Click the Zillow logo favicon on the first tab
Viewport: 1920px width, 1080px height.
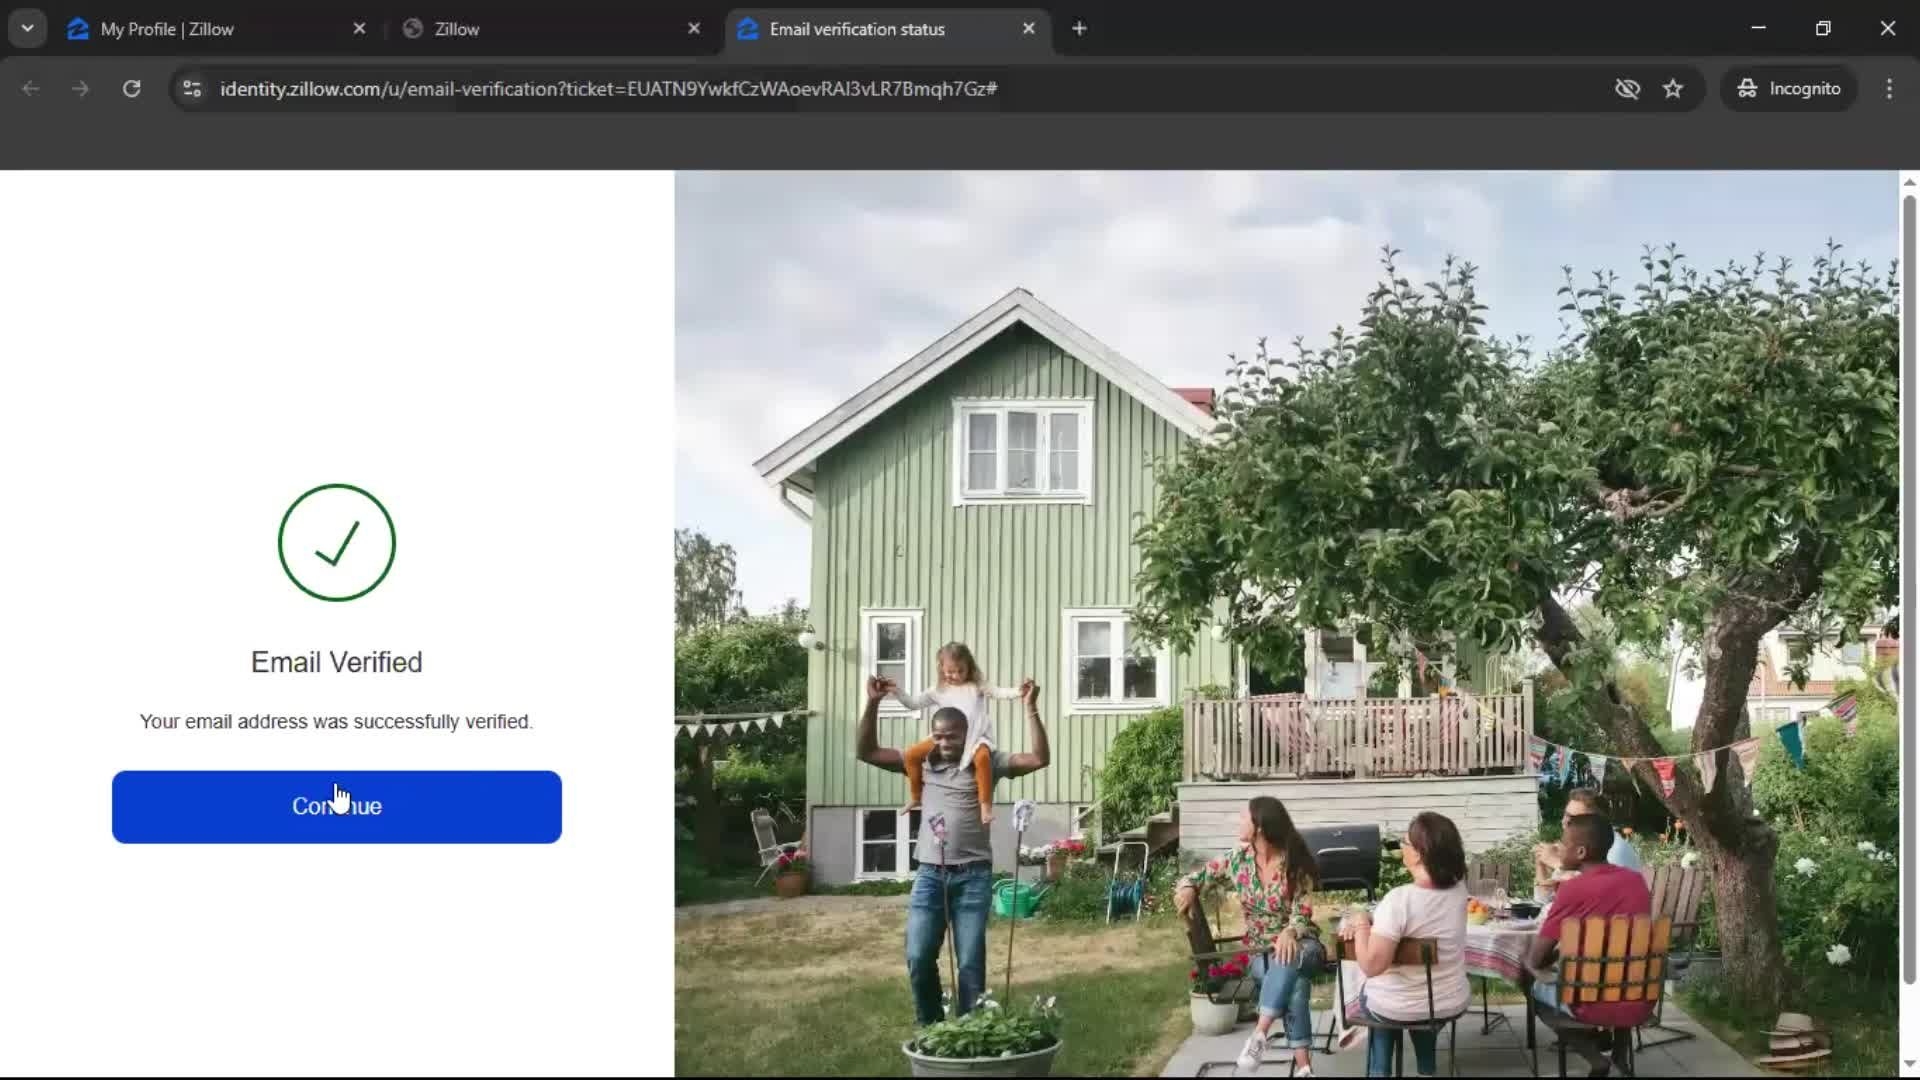coord(78,29)
